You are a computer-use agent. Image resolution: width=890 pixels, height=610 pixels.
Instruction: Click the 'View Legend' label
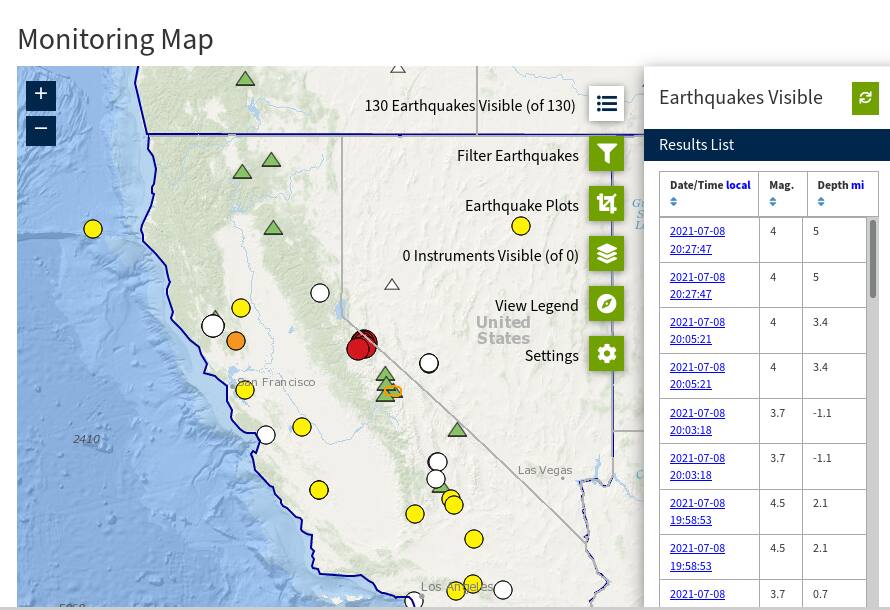tap(536, 306)
